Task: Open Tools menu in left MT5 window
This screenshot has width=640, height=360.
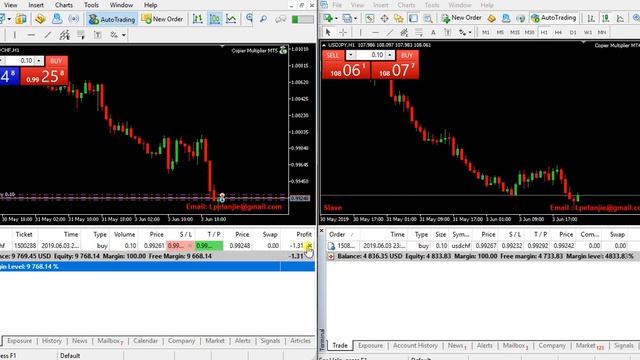Action: pos(91,5)
